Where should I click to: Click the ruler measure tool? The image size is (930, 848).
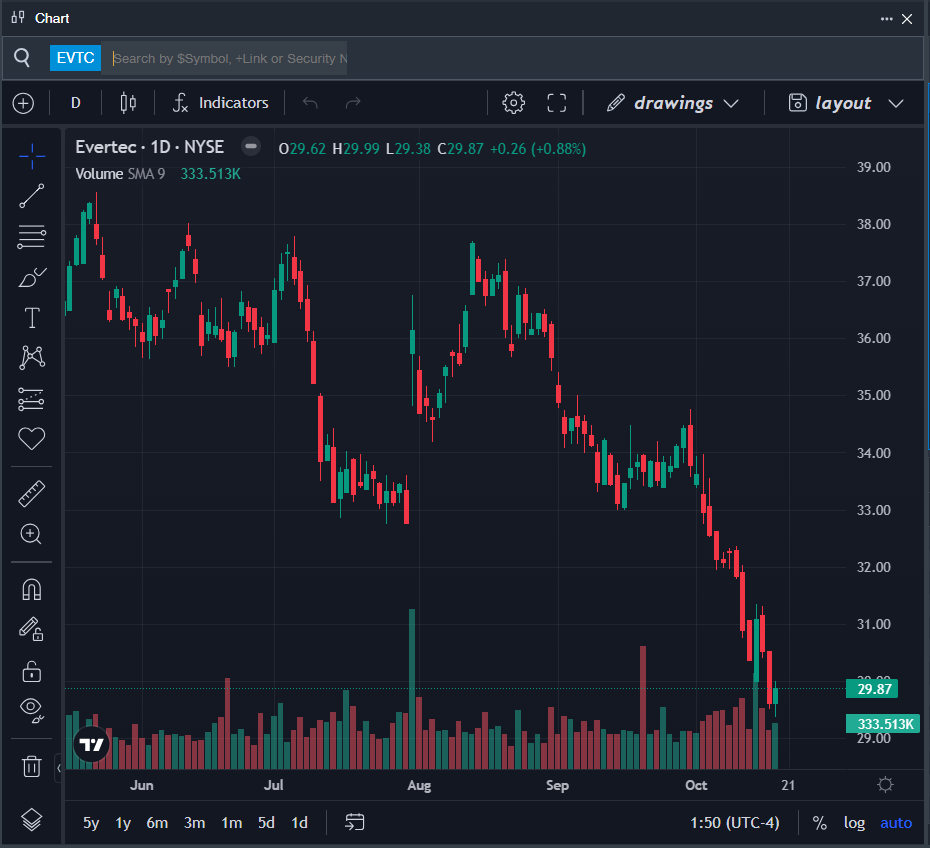32,492
